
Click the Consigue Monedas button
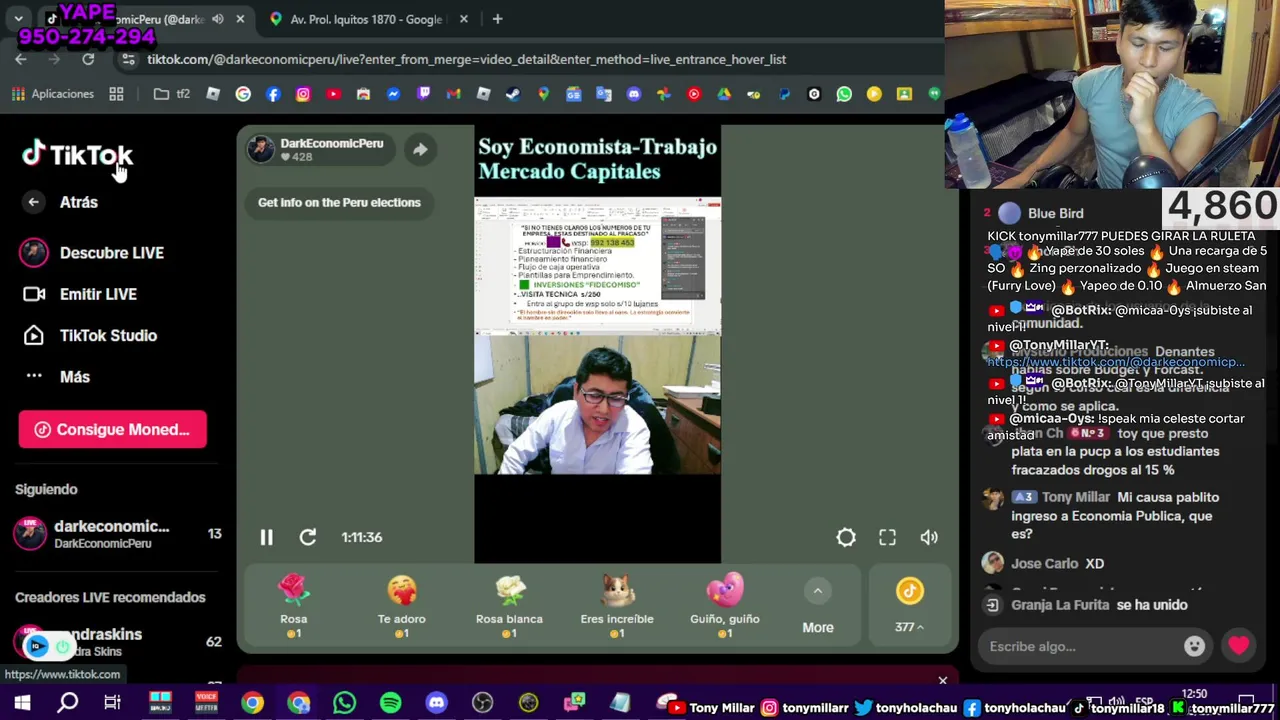(x=112, y=429)
